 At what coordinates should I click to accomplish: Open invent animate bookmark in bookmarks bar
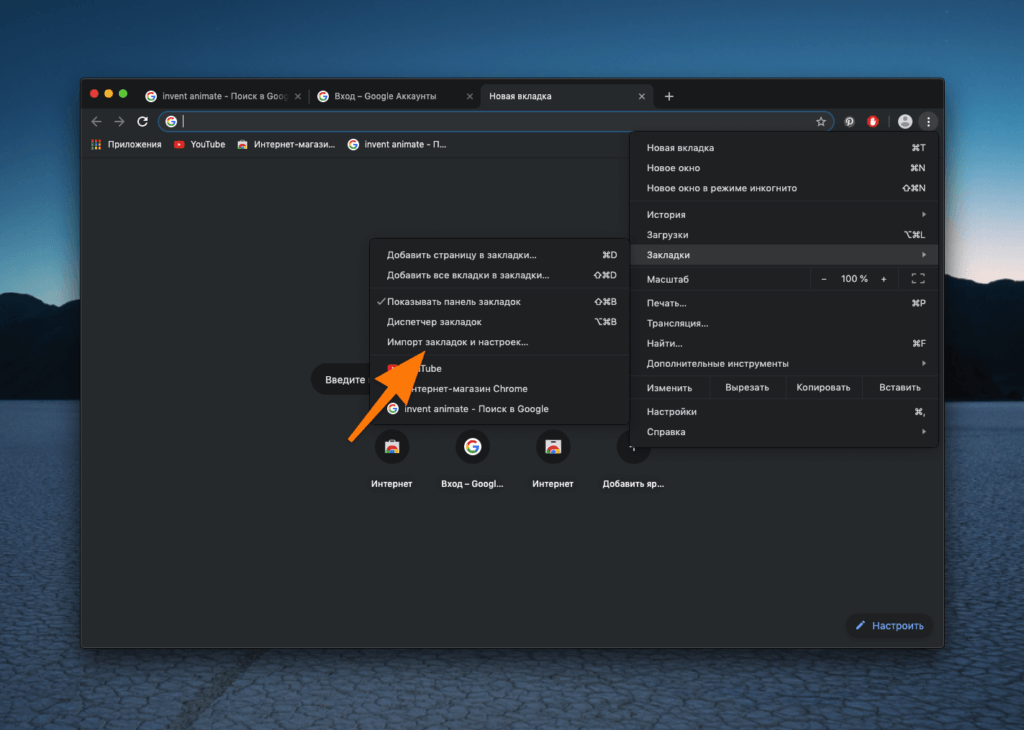click(397, 144)
